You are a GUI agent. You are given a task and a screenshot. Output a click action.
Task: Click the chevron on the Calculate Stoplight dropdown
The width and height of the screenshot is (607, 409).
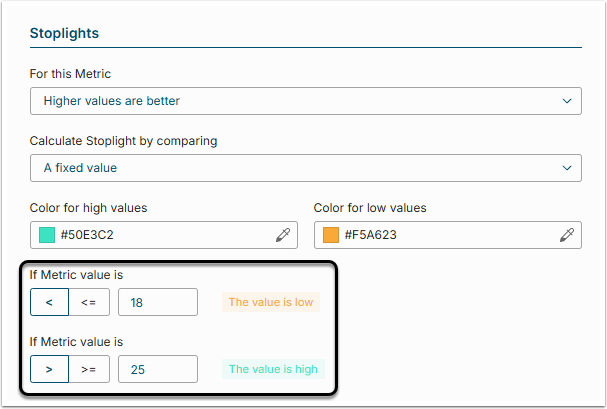(567, 168)
